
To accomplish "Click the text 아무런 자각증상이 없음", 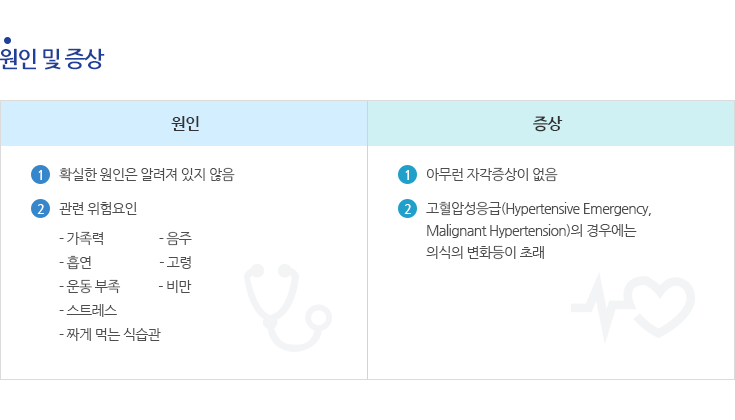I will [x=491, y=175].
